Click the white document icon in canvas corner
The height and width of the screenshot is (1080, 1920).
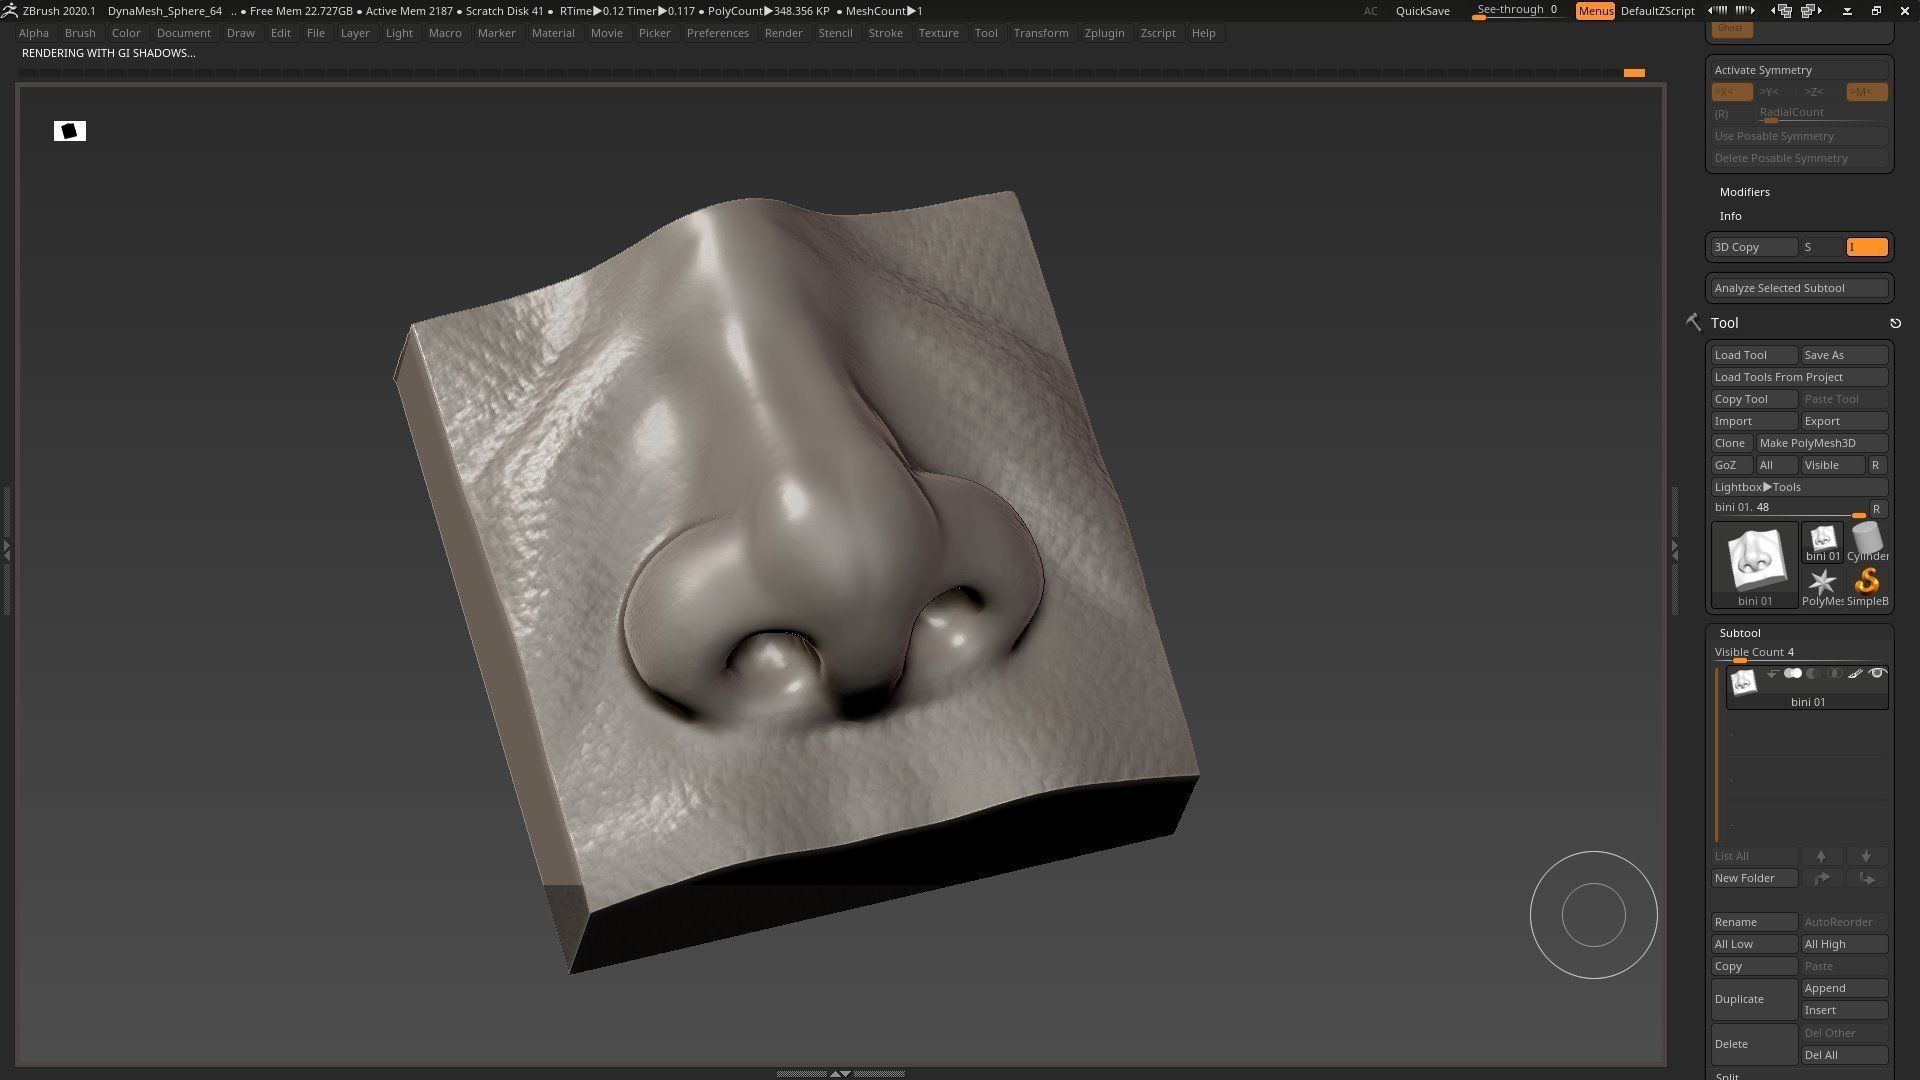[x=70, y=131]
